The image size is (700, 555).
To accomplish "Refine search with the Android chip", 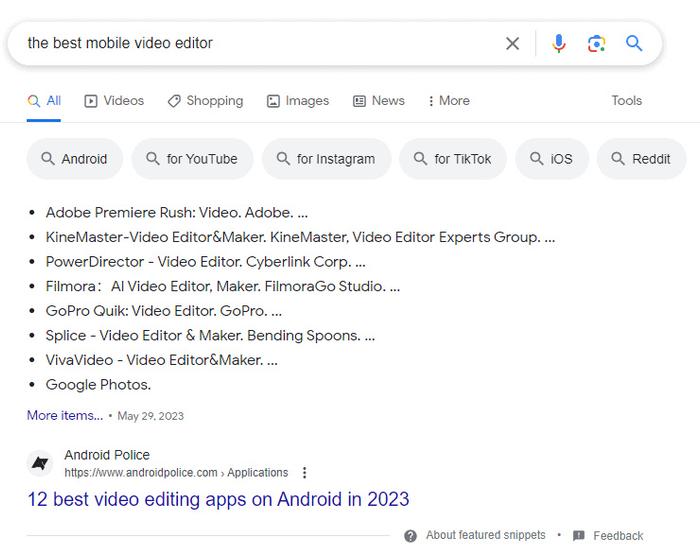I will coord(75,159).
